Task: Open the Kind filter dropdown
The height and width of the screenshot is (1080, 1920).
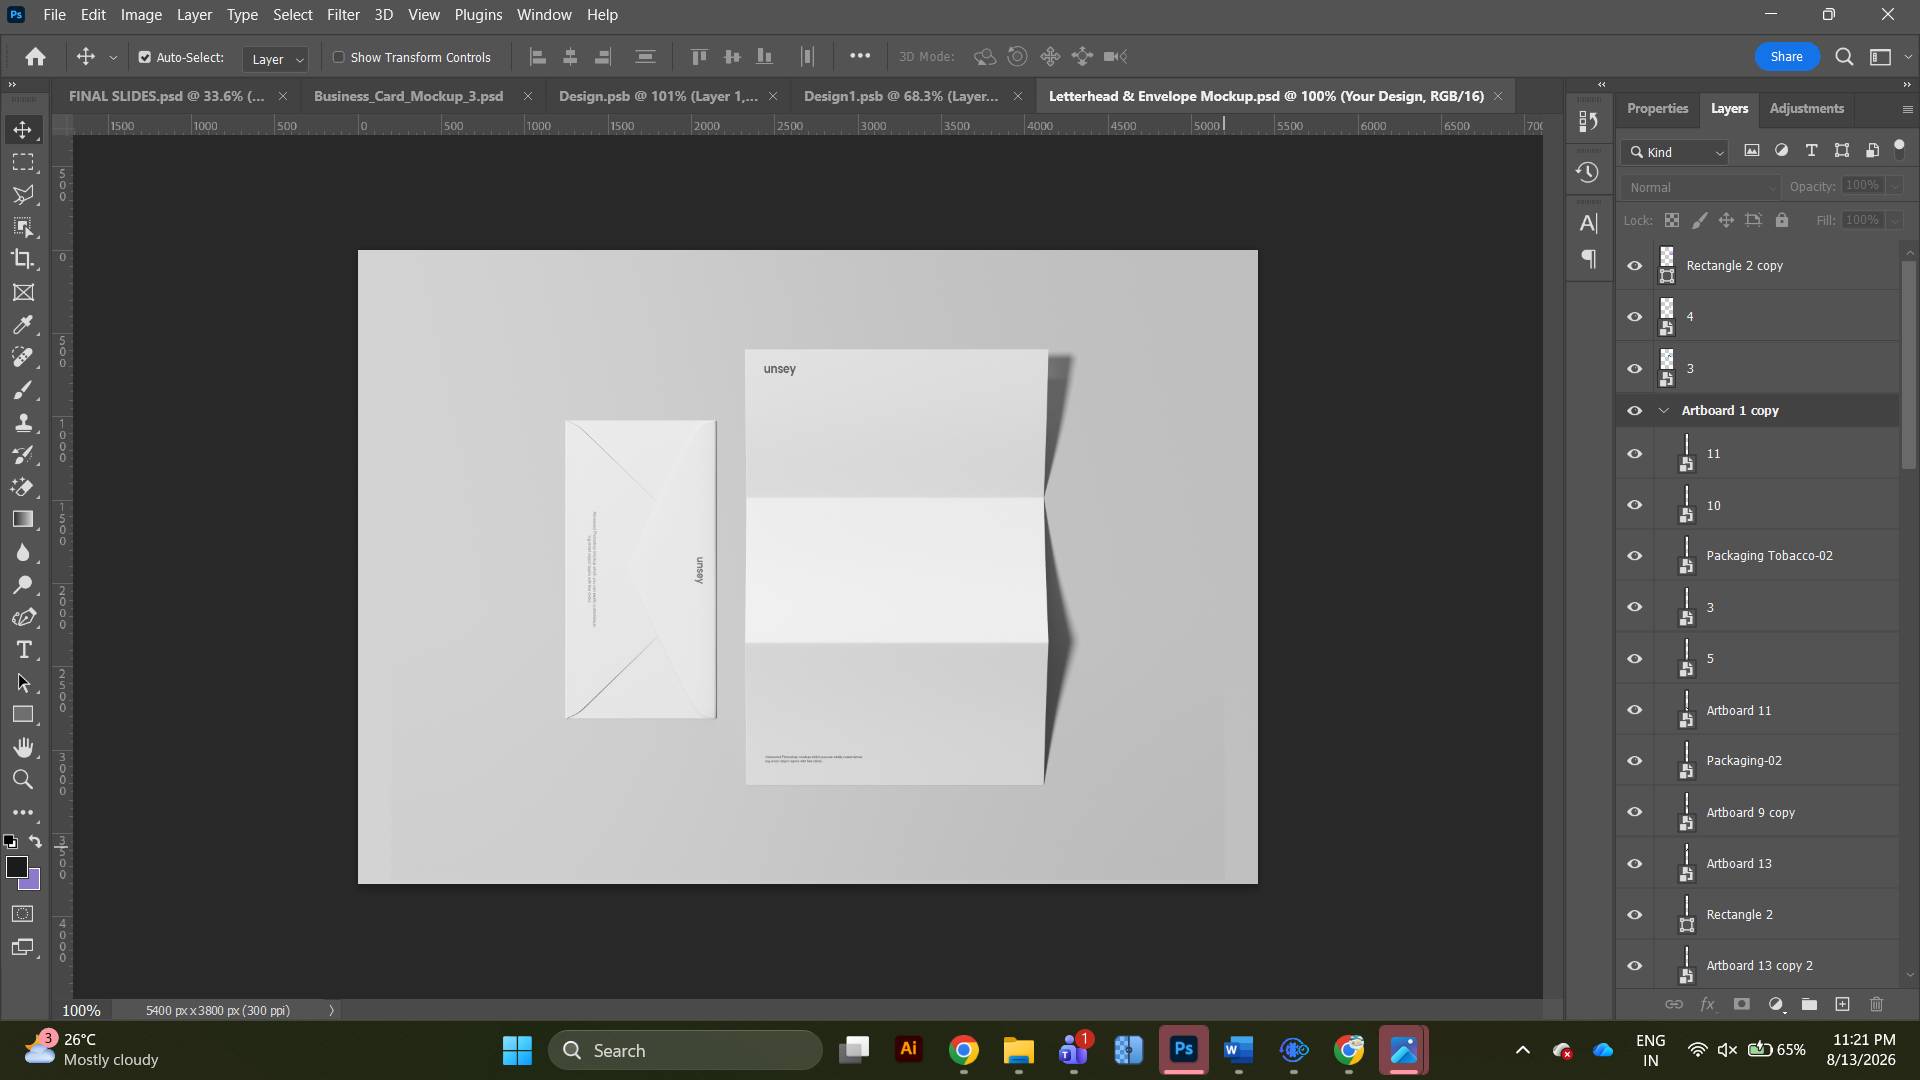Action: pos(1675,152)
